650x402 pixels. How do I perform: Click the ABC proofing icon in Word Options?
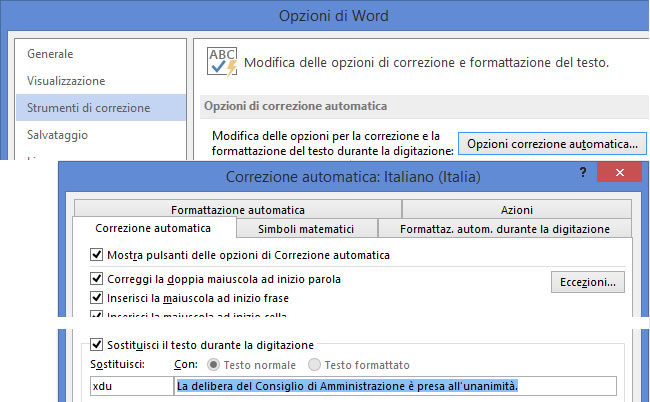point(222,62)
